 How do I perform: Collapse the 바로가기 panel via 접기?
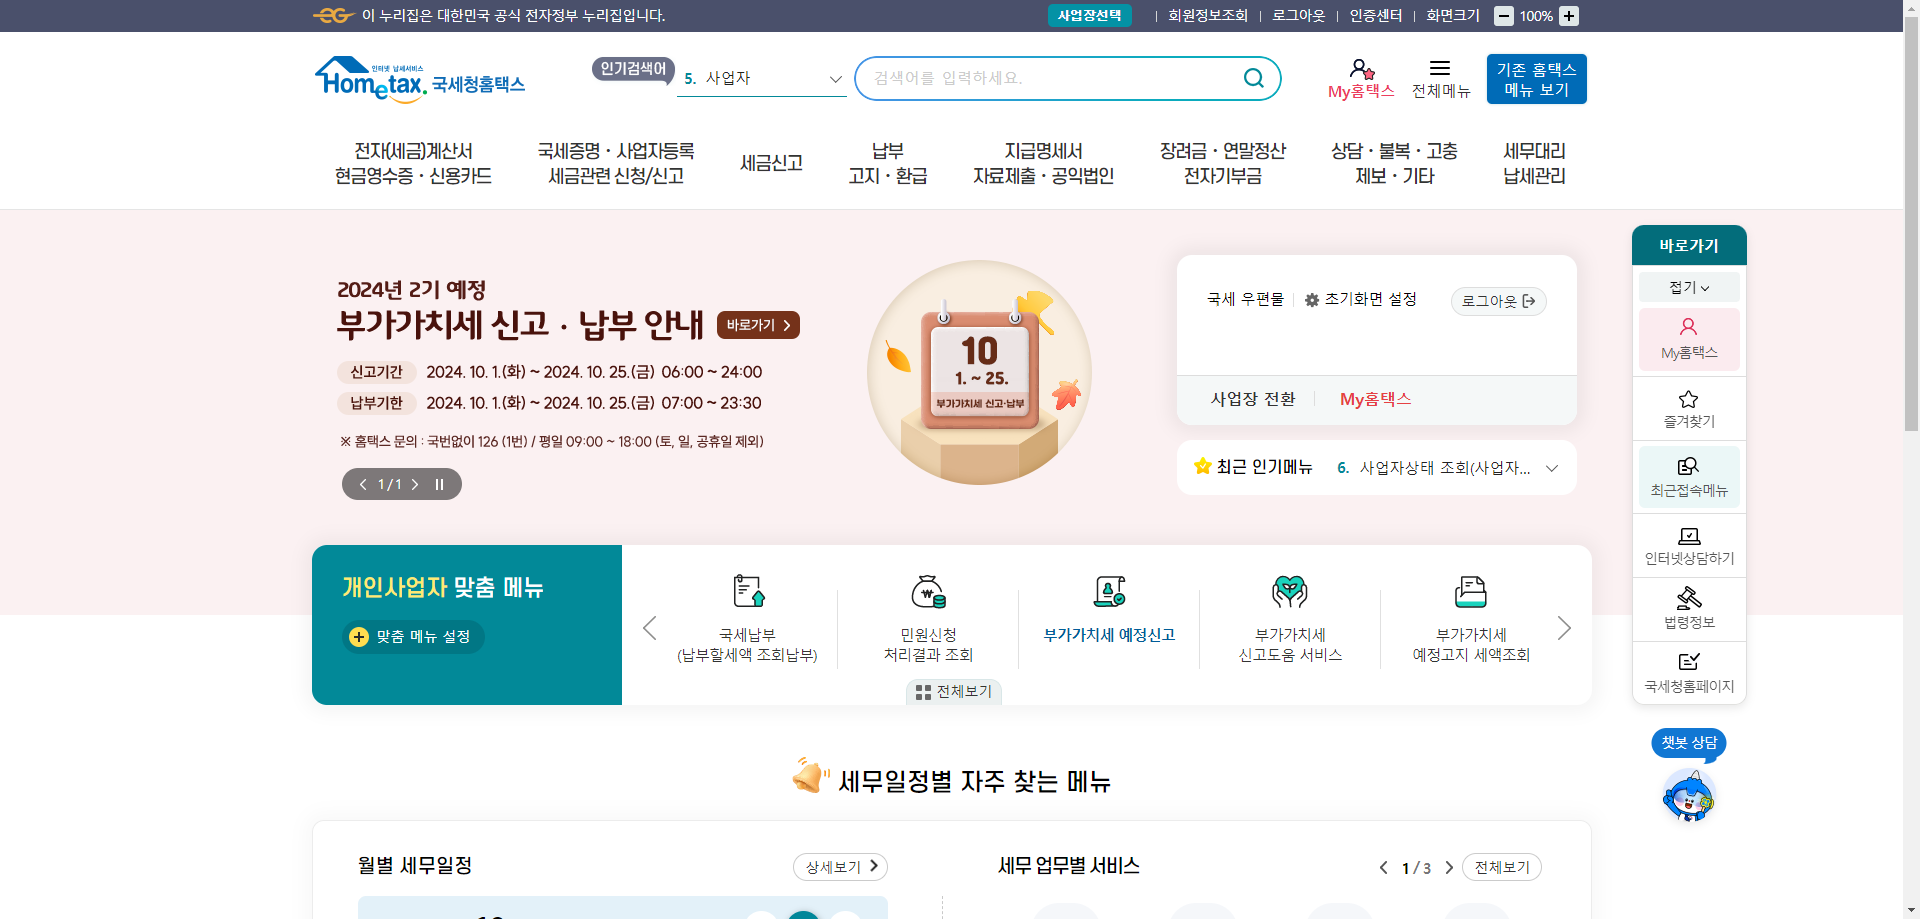pos(1688,287)
